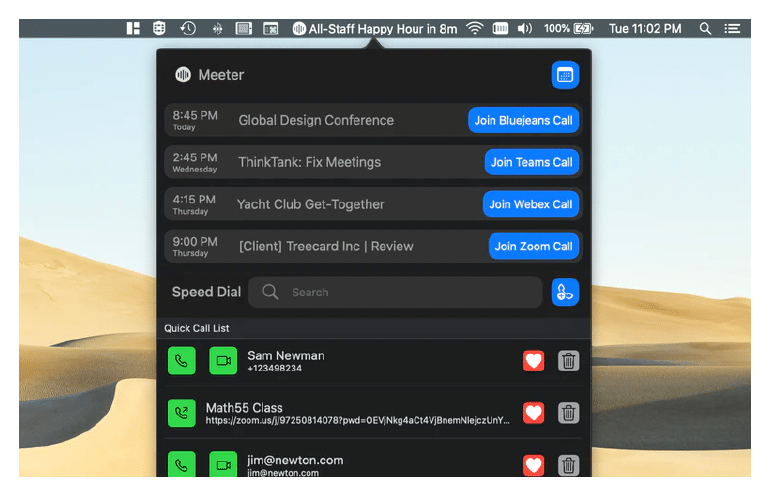This screenshot has width=770, height=496.
Task: Select the [Client] Treecard Inc | Review title
Action: (326, 246)
